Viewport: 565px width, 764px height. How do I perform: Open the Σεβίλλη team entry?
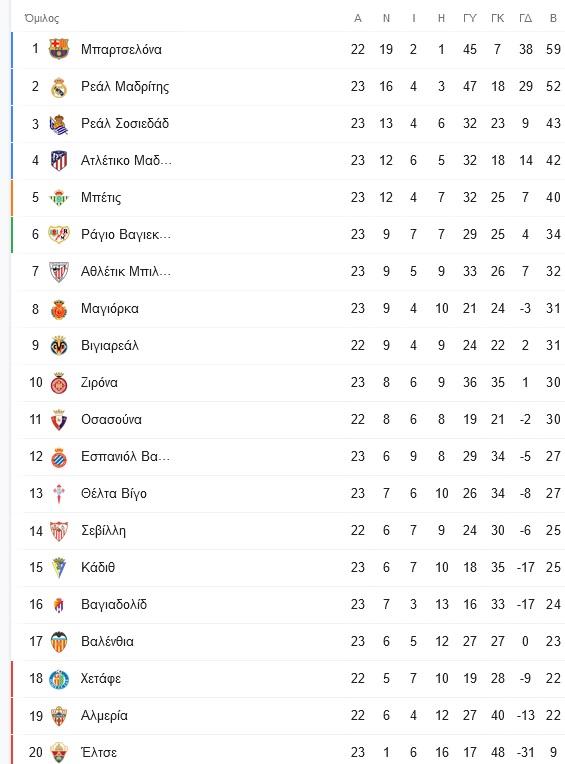pyautogui.click(x=103, y=531)
